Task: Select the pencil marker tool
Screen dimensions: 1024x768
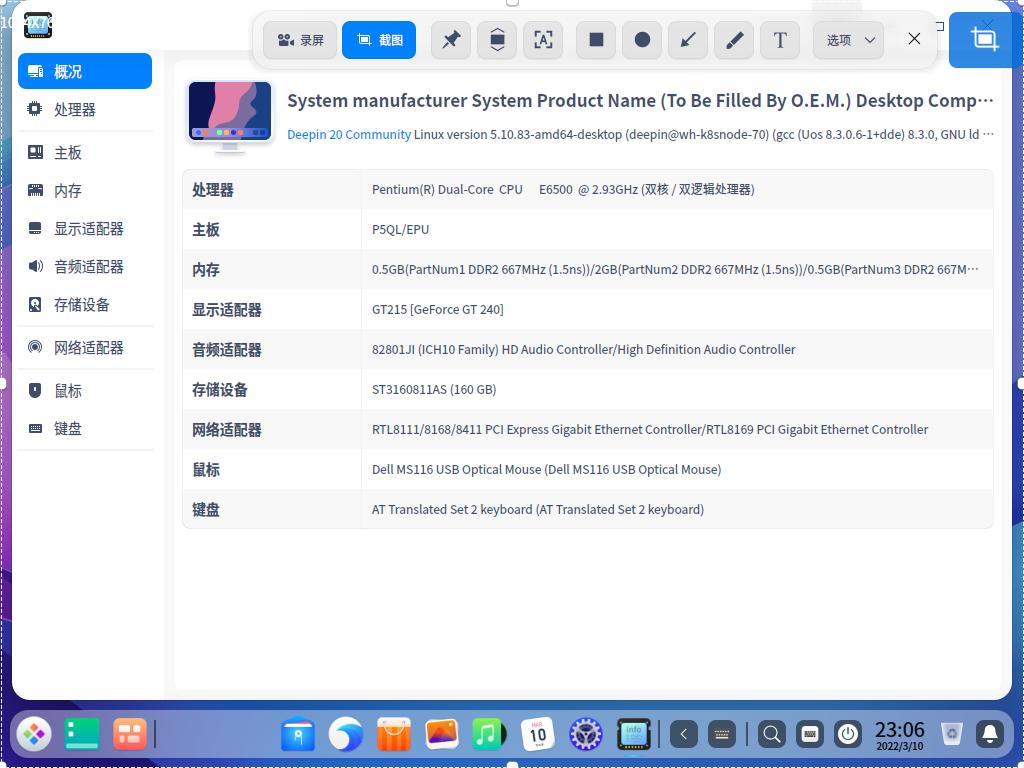Action: tap(733, 40)
